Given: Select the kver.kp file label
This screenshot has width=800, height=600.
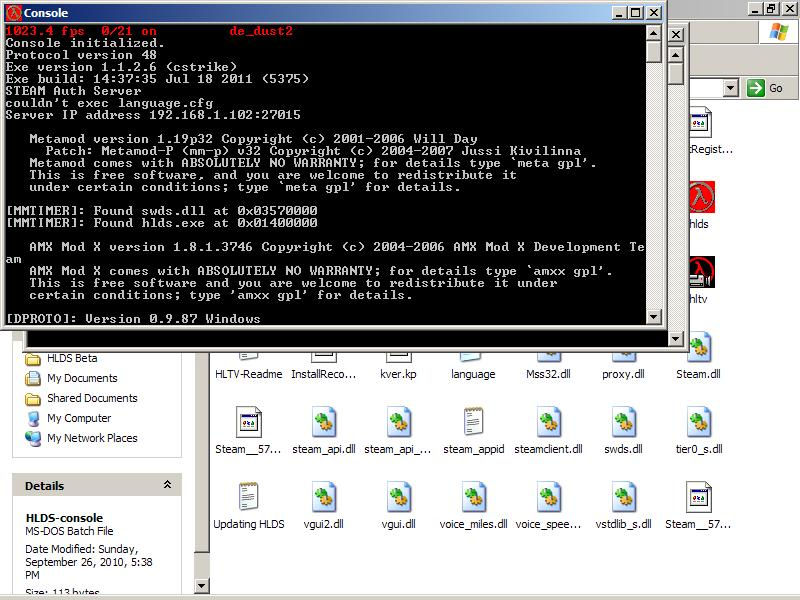Looking at the screenshot, I should (398, 374).
